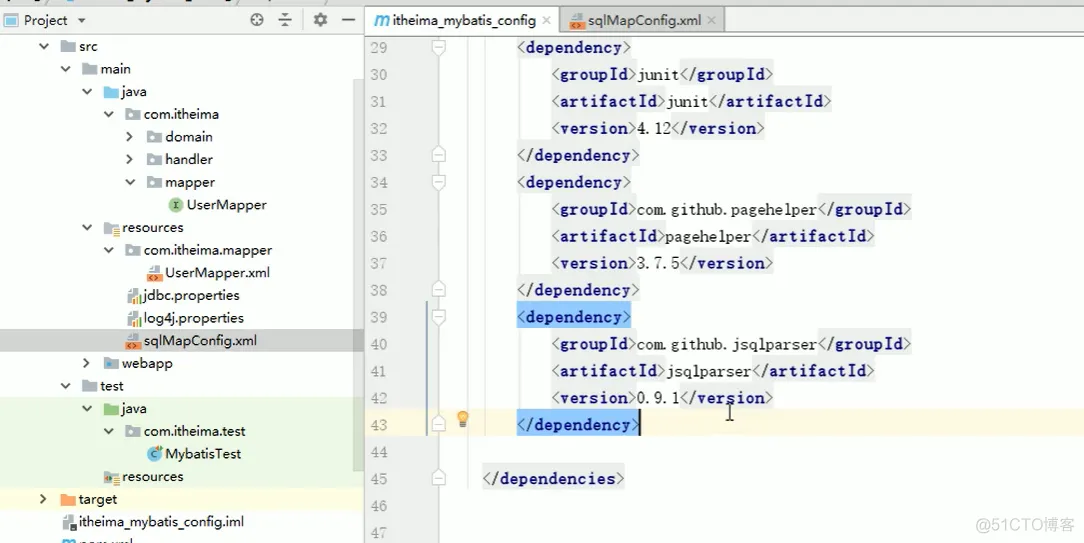Collapse the com.itheima.mapper resource folder
Screen dimensions: 1084x543
[x=109, y=250]
